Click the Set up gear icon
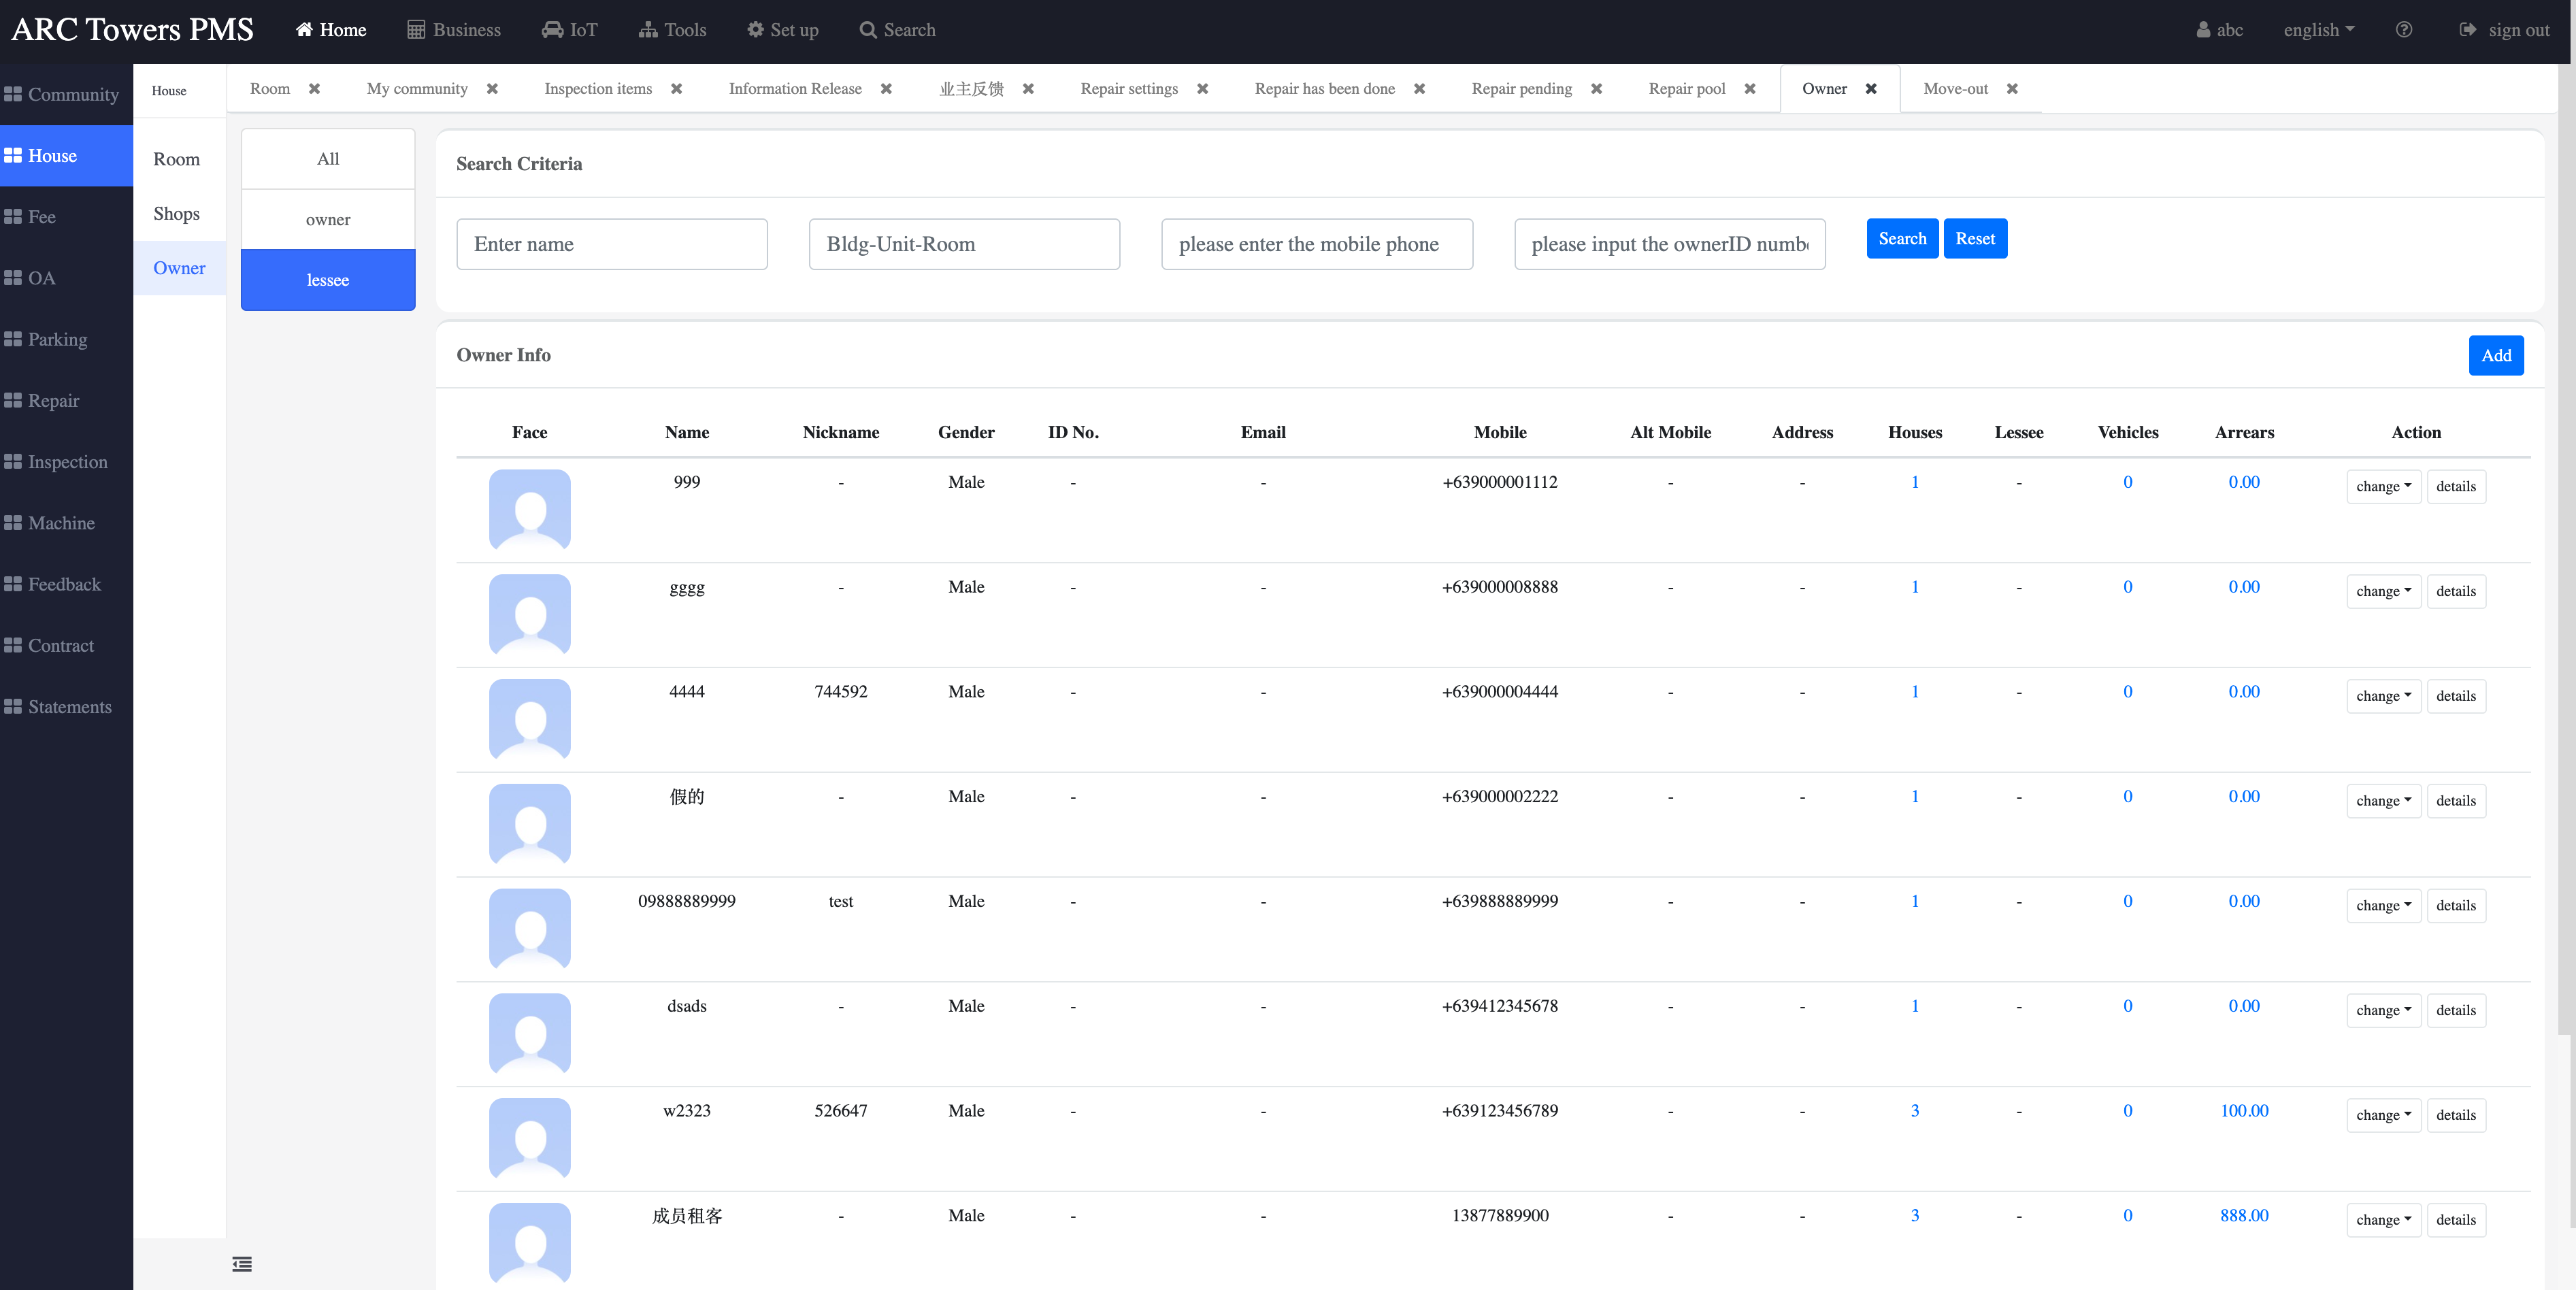Viewport: 2576px width, 1290px height. [x=755, y=30]
